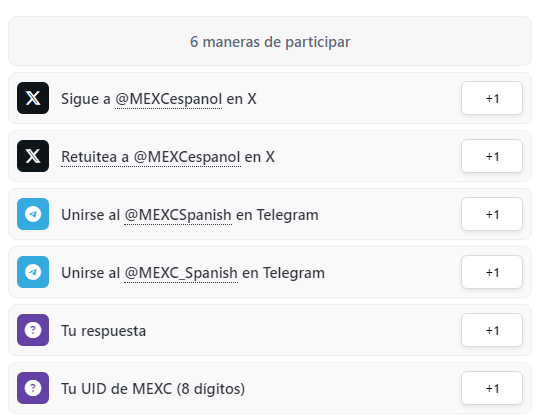Viewport: 540px width, 420px height.
Task: Click +1 button for Unirse al @MEXCSpanish
Action: point(492,214)
